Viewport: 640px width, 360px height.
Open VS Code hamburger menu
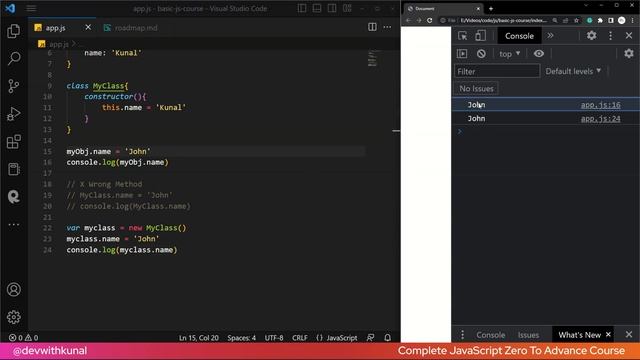coord(31,8)
